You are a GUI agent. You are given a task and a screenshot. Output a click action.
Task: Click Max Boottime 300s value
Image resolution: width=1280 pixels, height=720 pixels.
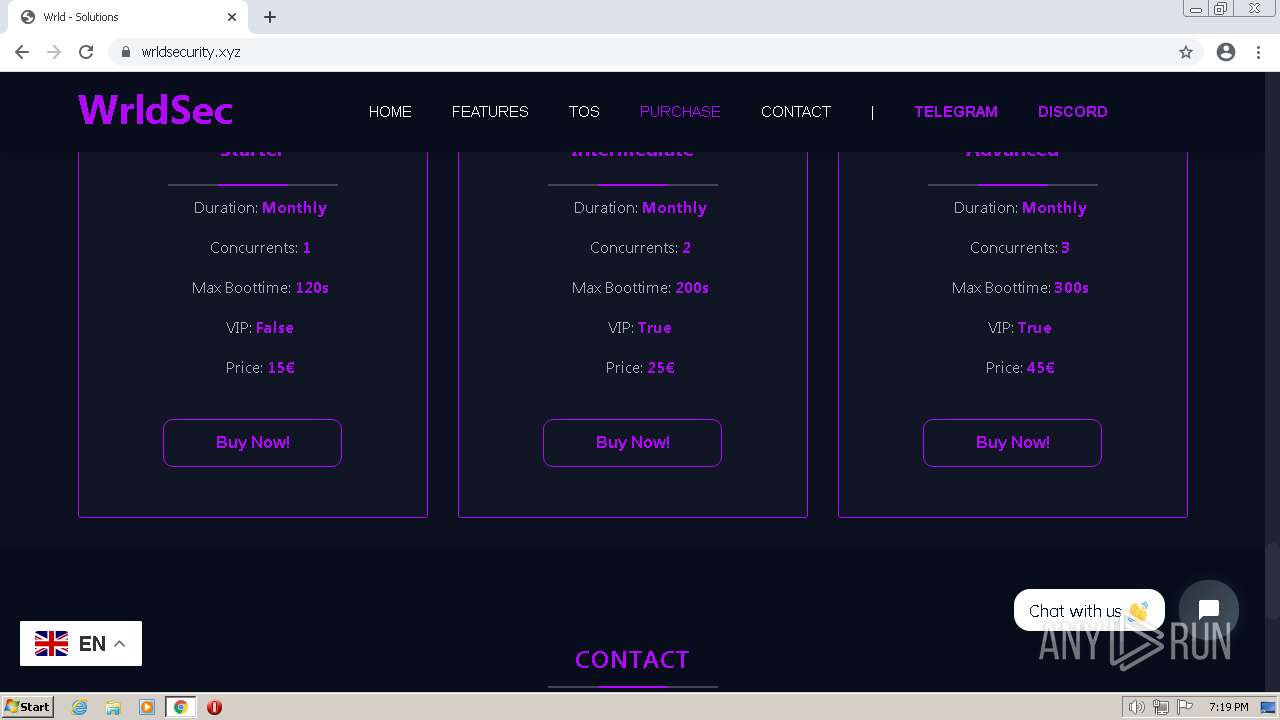coord(1071,288)
